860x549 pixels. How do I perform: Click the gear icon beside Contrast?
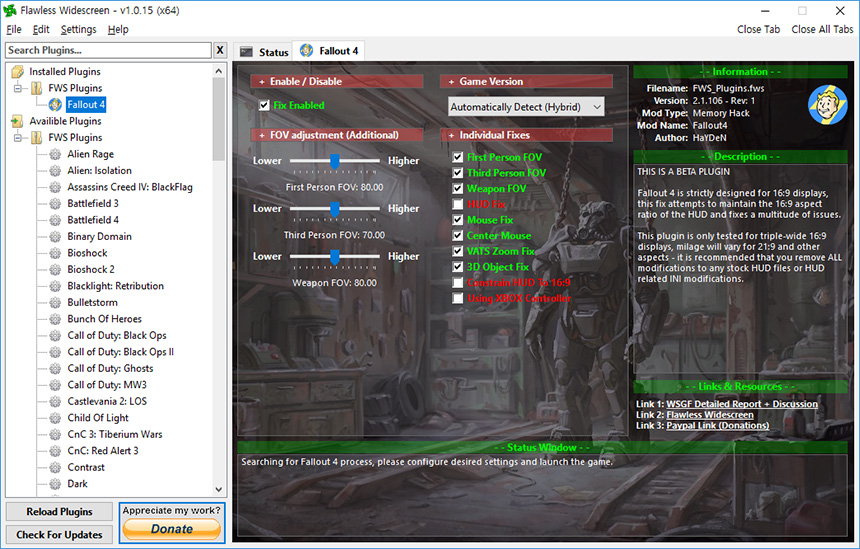(x=55, y=467)
